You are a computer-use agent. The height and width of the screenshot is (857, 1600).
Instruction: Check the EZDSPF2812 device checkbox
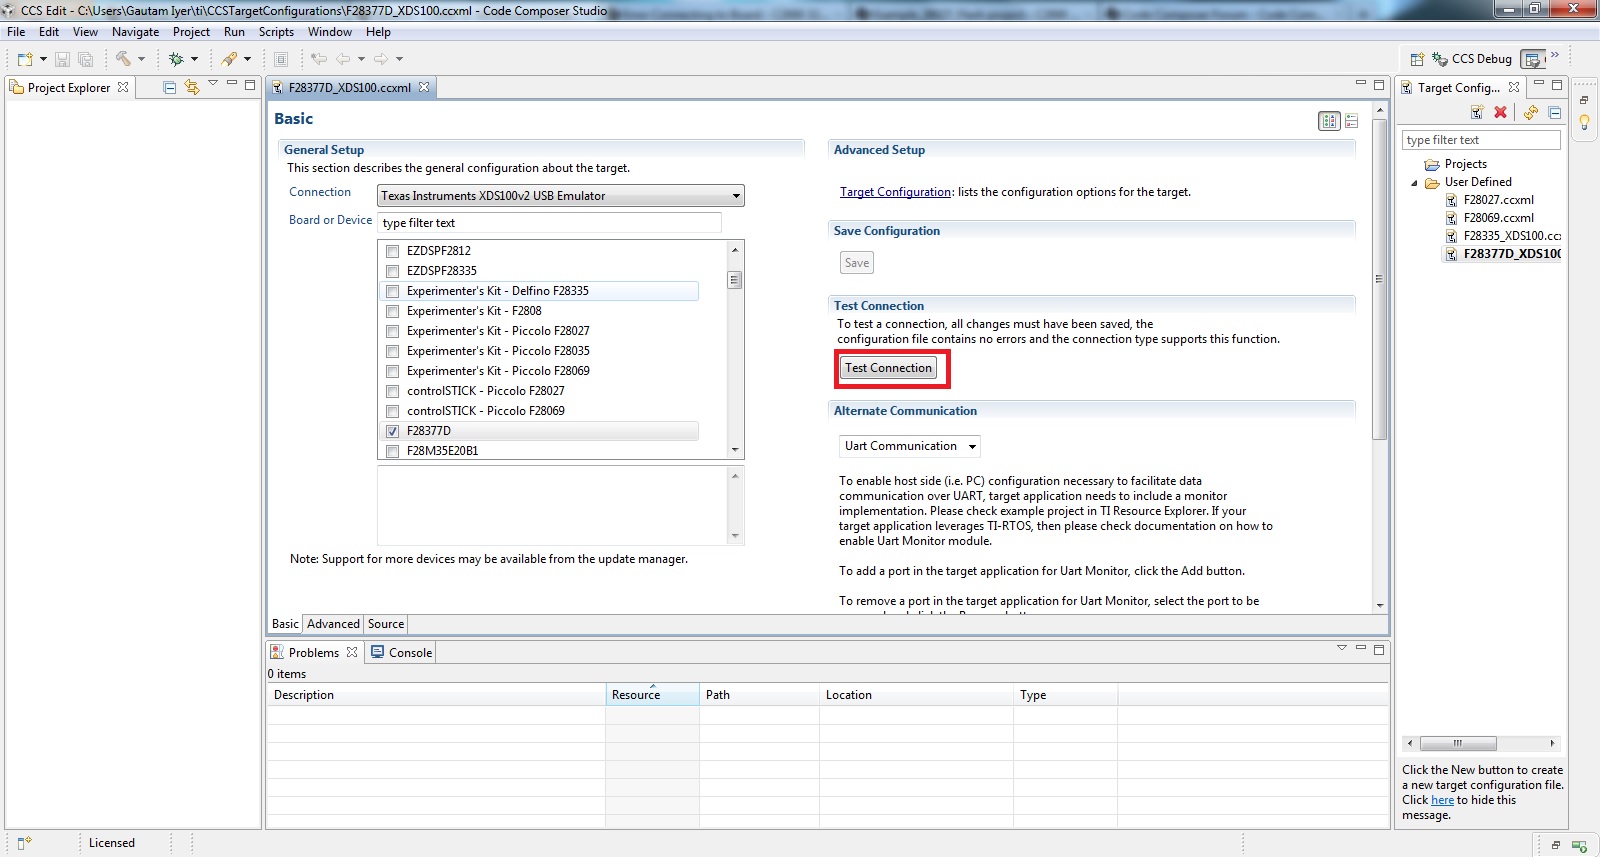tap(393, 251)
